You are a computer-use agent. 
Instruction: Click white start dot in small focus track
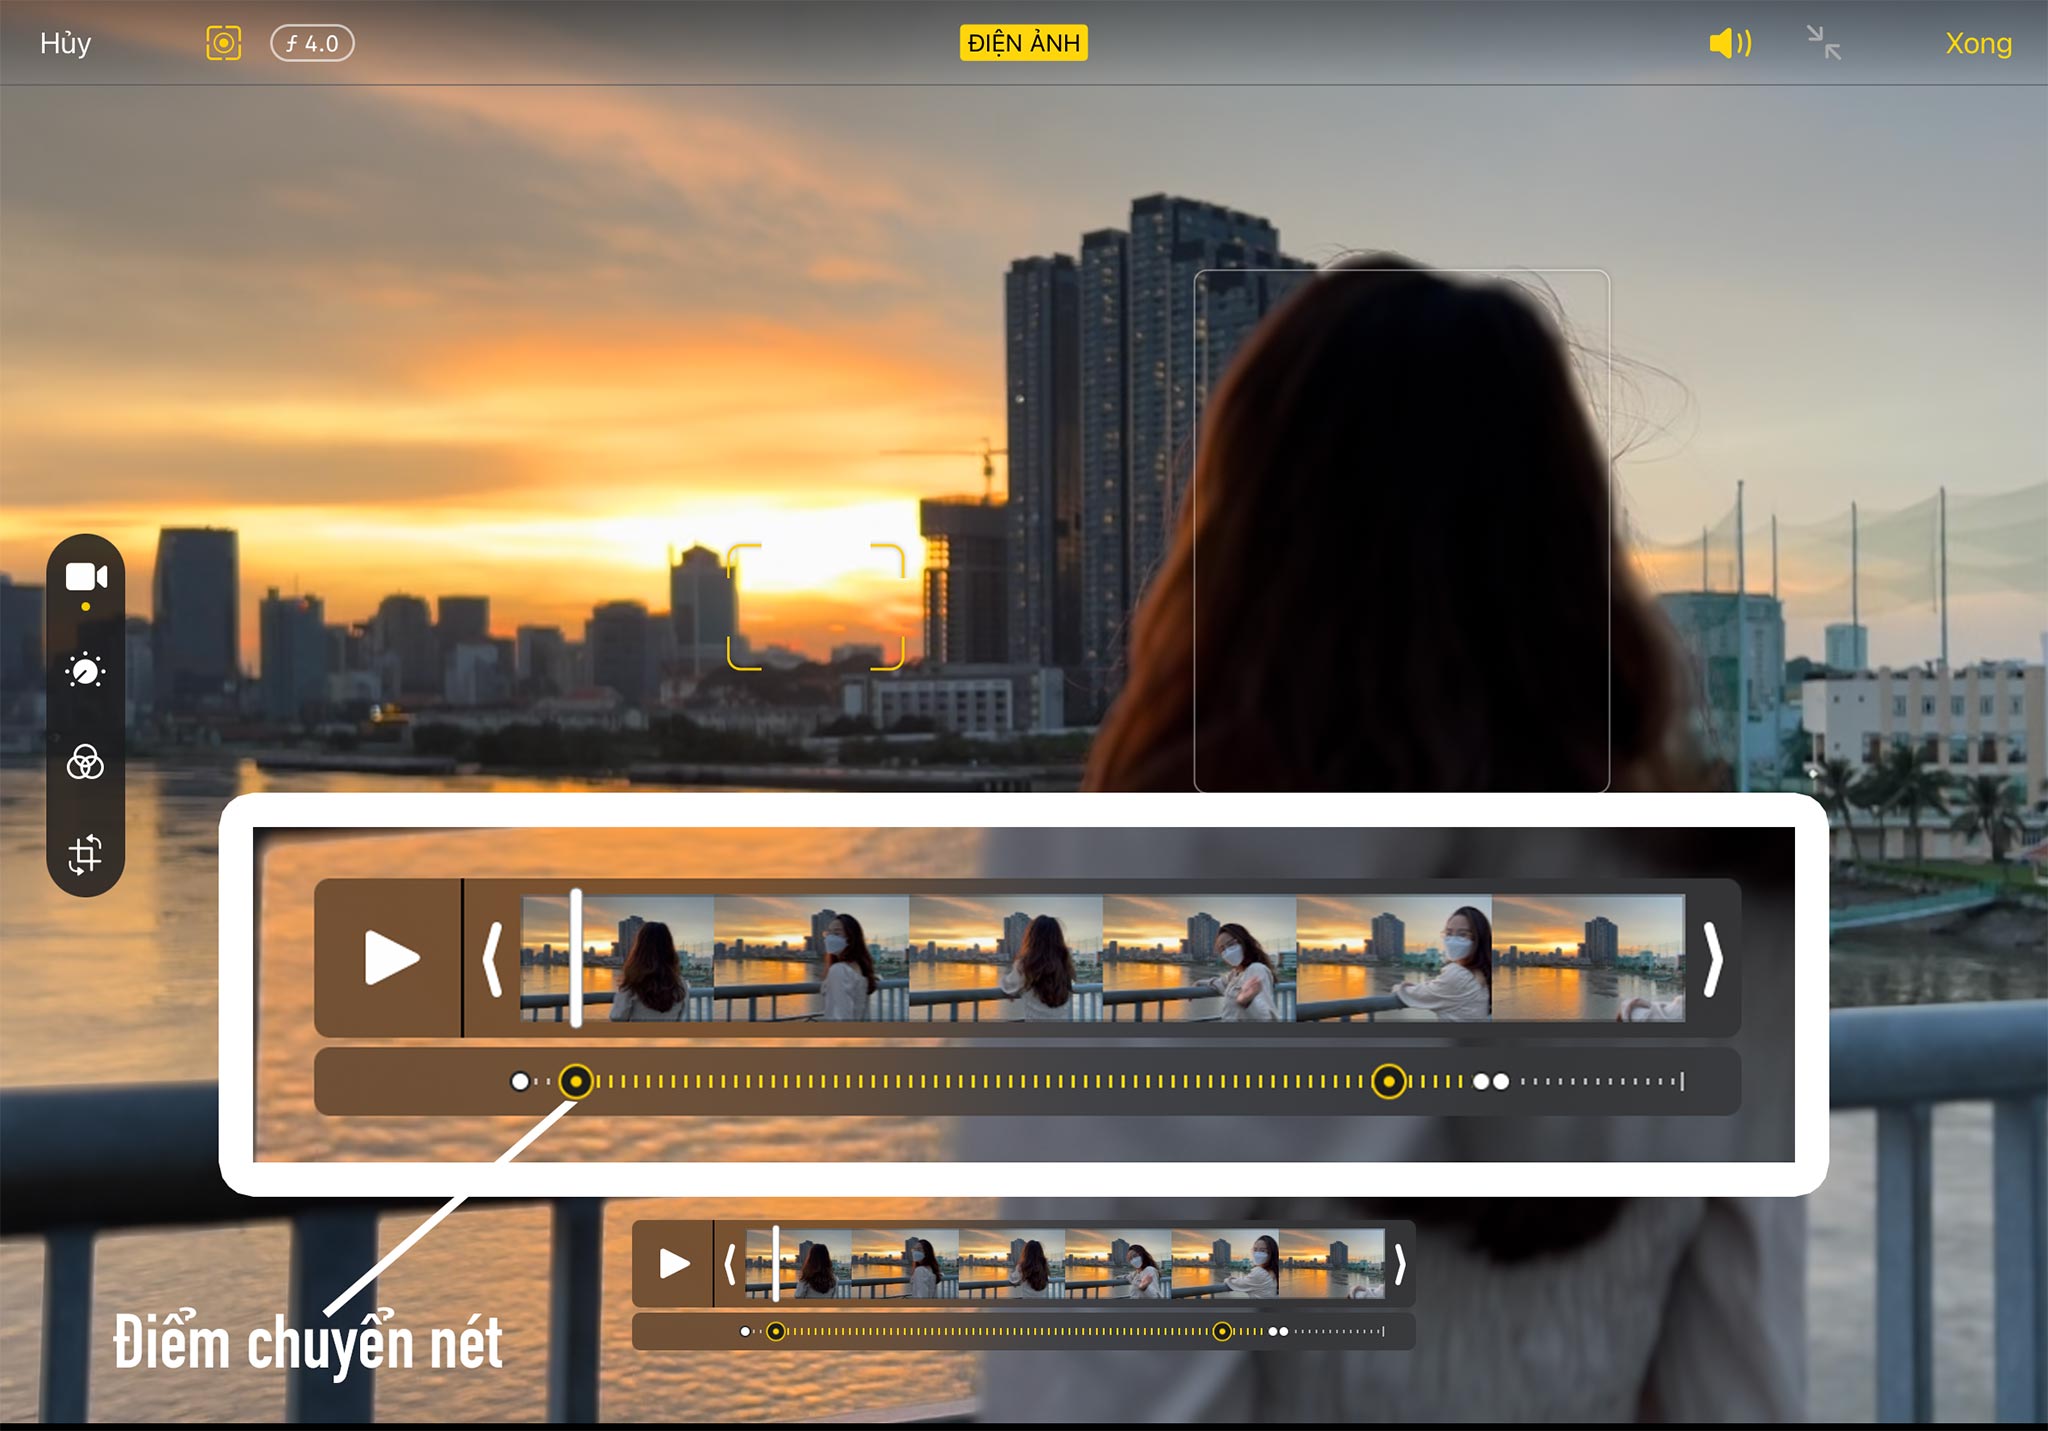745,1331
